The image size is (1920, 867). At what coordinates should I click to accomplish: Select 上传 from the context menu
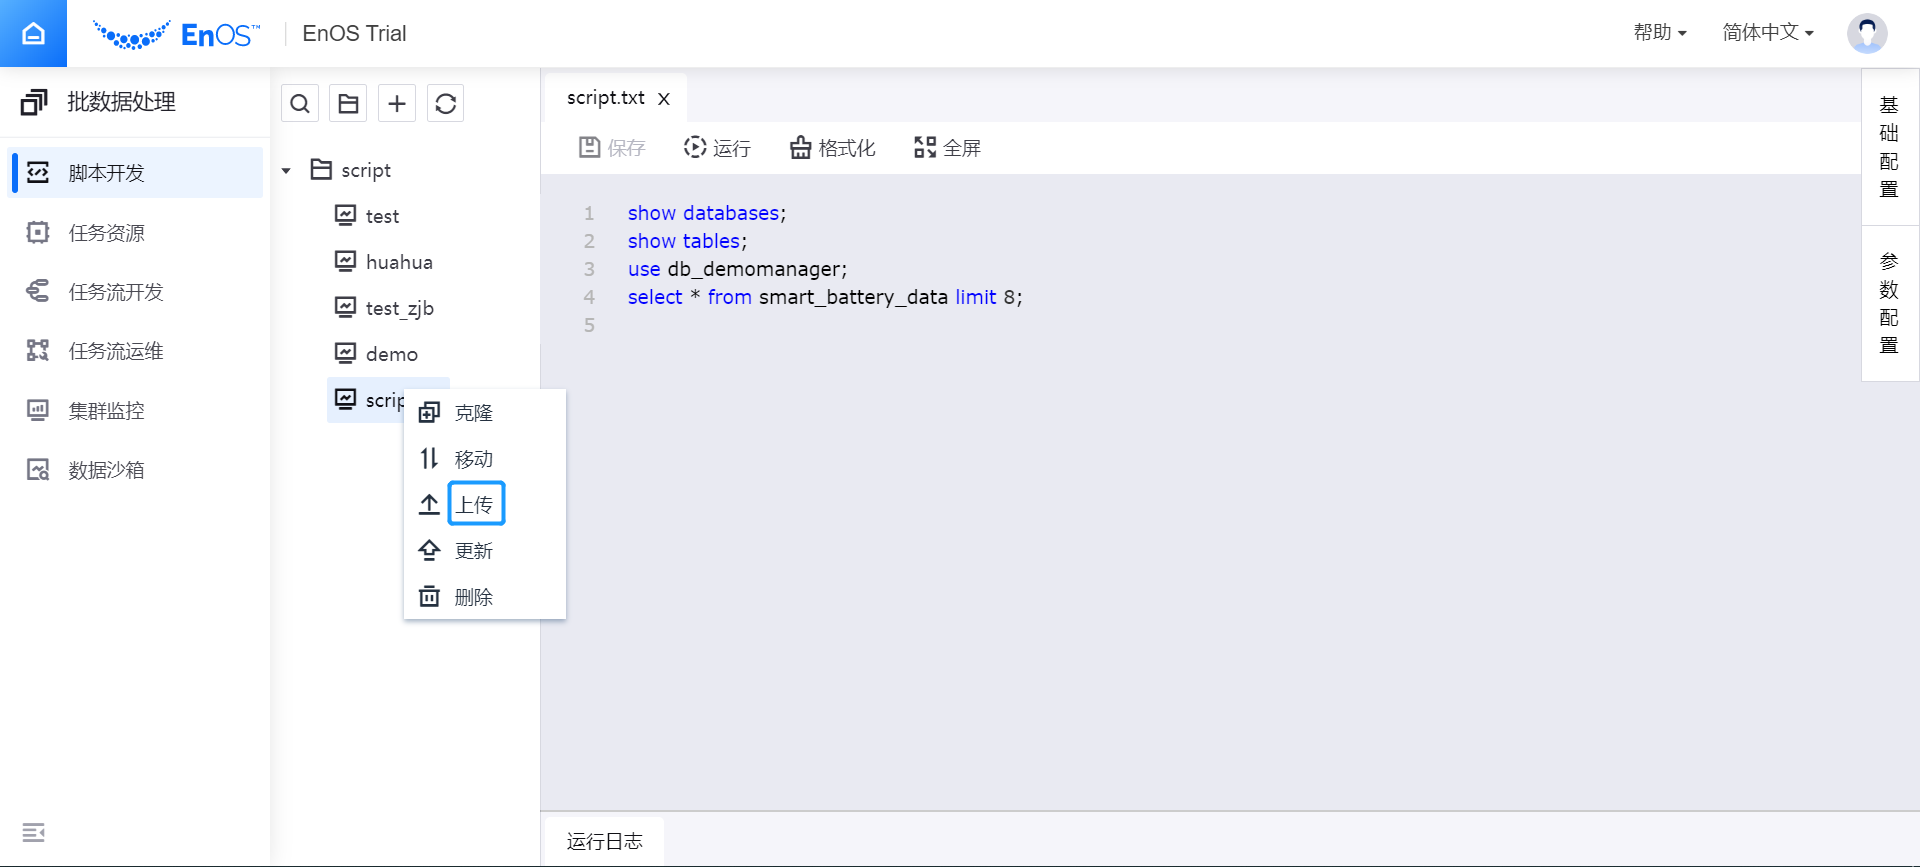(475, 504)
